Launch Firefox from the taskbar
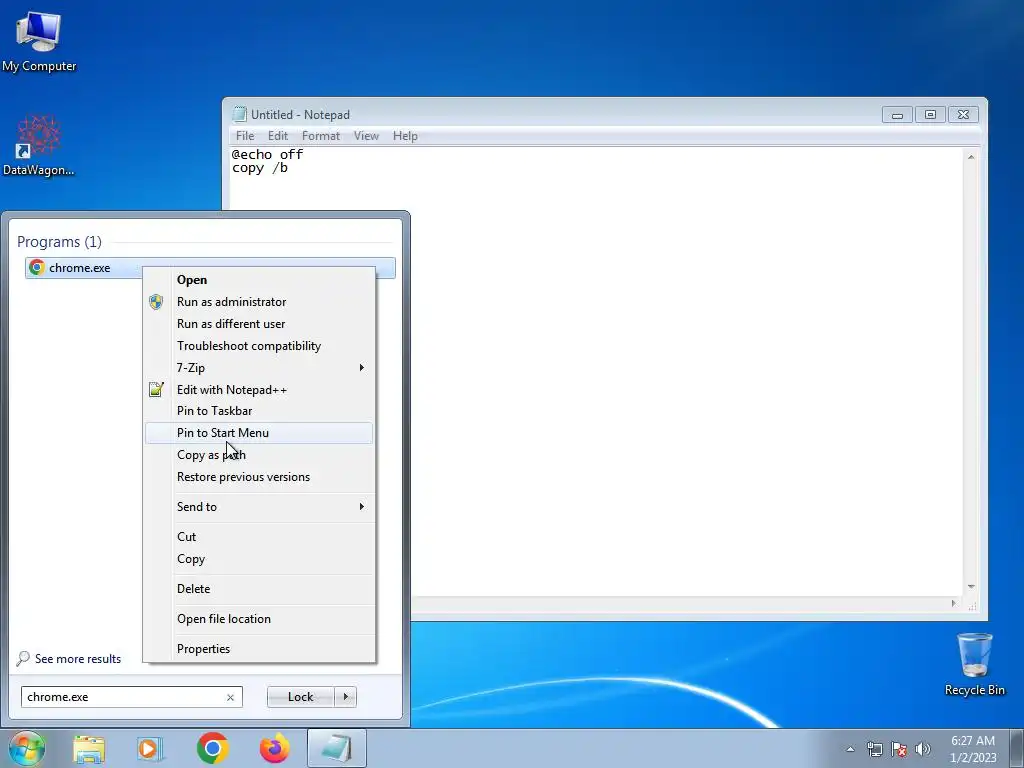The width and height of the screenshot is (1024, 768). tap(274, 748)
